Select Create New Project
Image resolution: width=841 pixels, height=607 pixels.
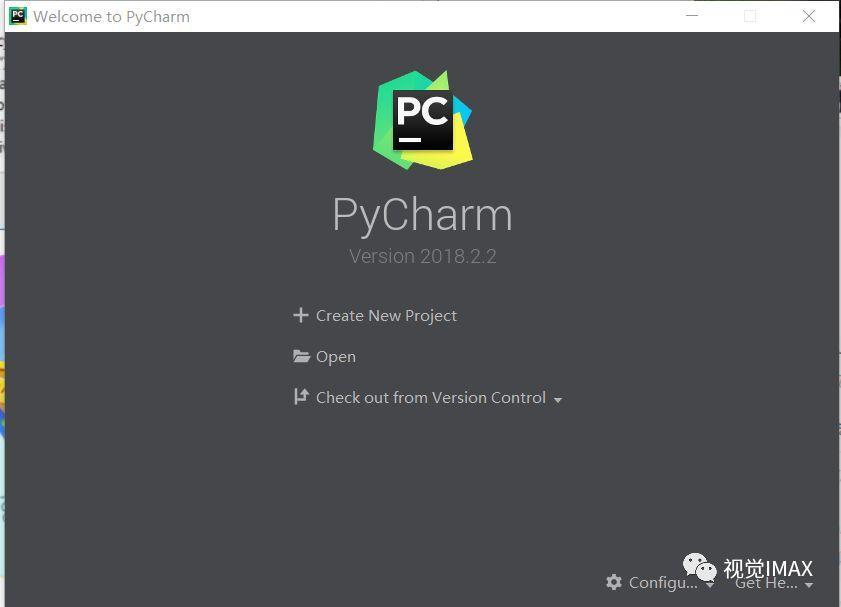click(x=386, y=315)
